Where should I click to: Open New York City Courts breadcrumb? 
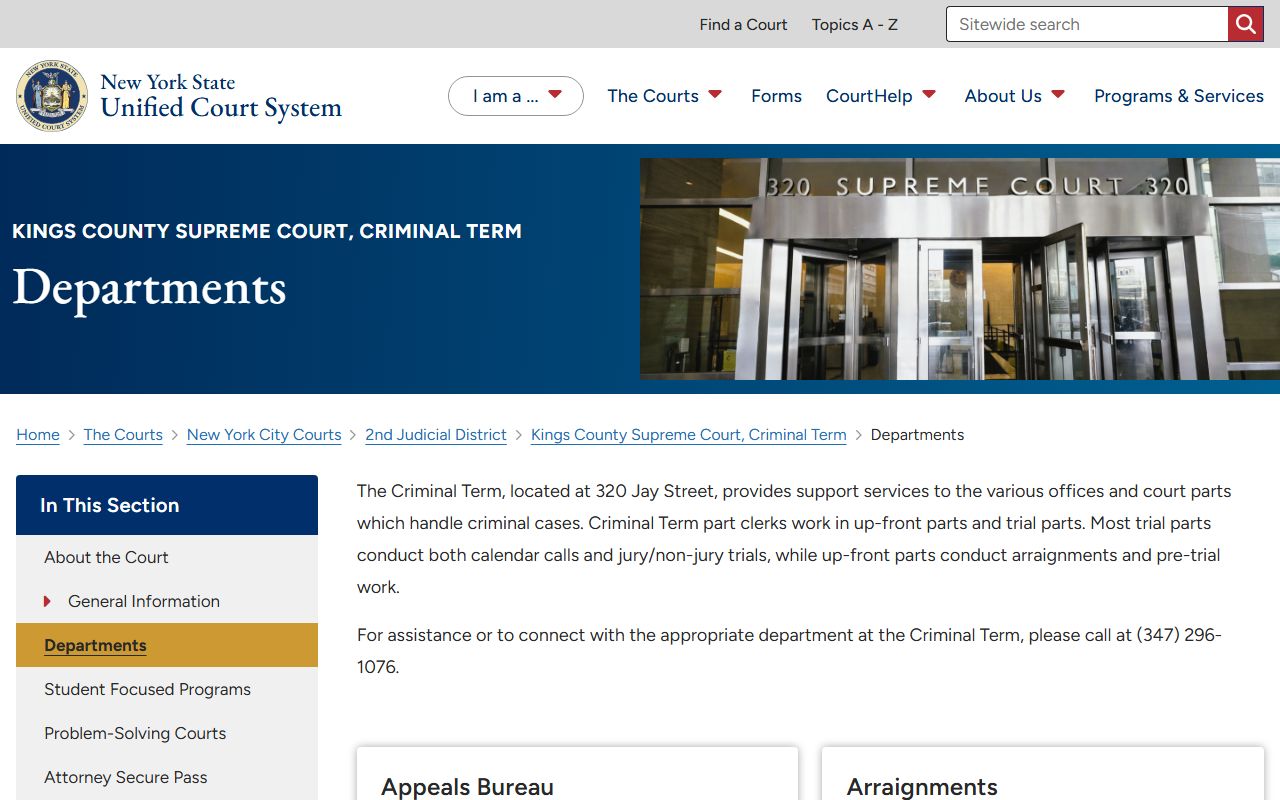pos(264,435)
